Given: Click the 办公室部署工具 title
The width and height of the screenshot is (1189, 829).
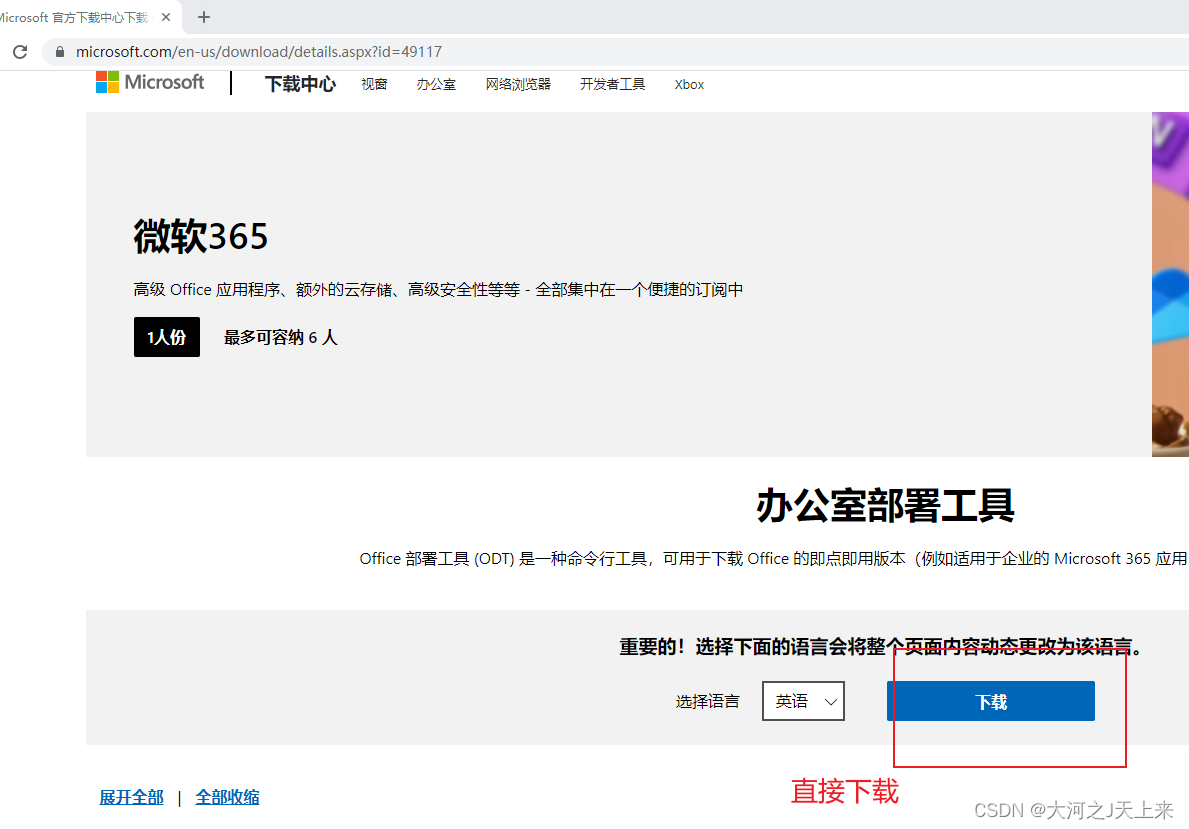Looking at the screenshot, I should tap(885, 506).
